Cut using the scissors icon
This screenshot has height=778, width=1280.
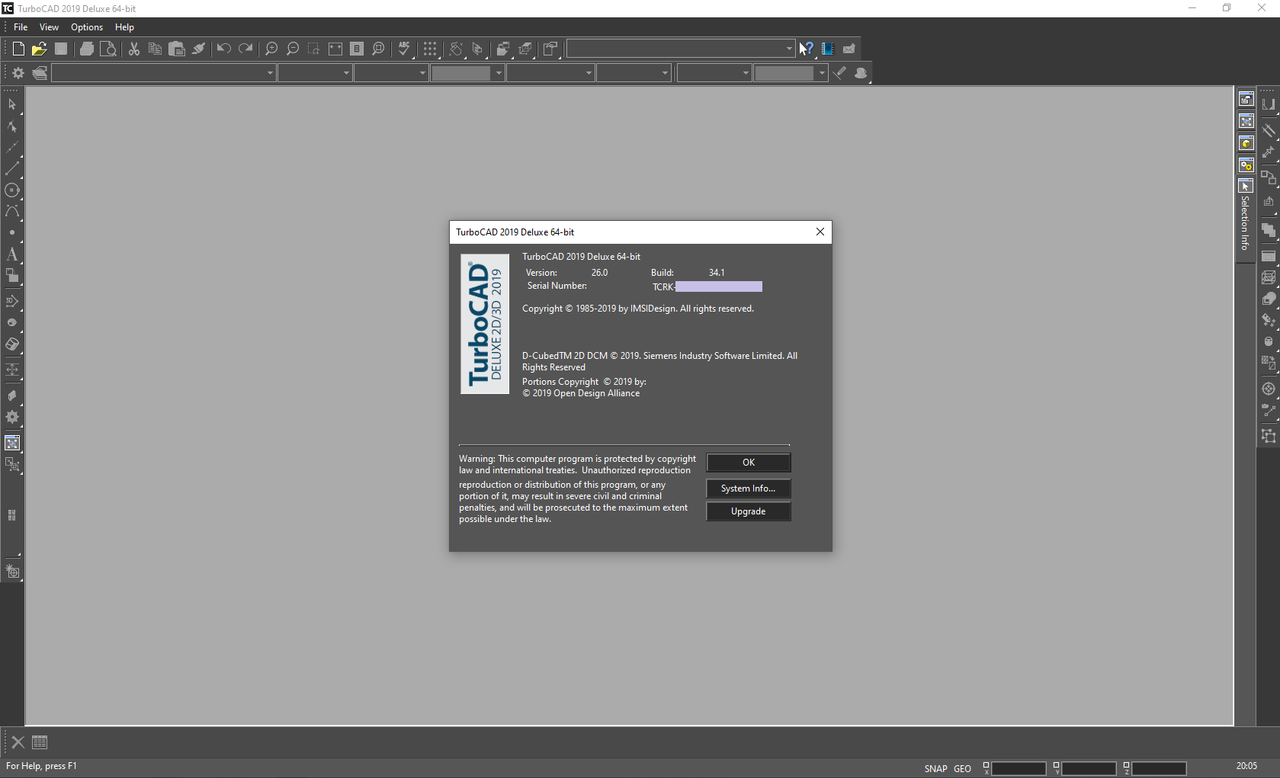point(133,48)
